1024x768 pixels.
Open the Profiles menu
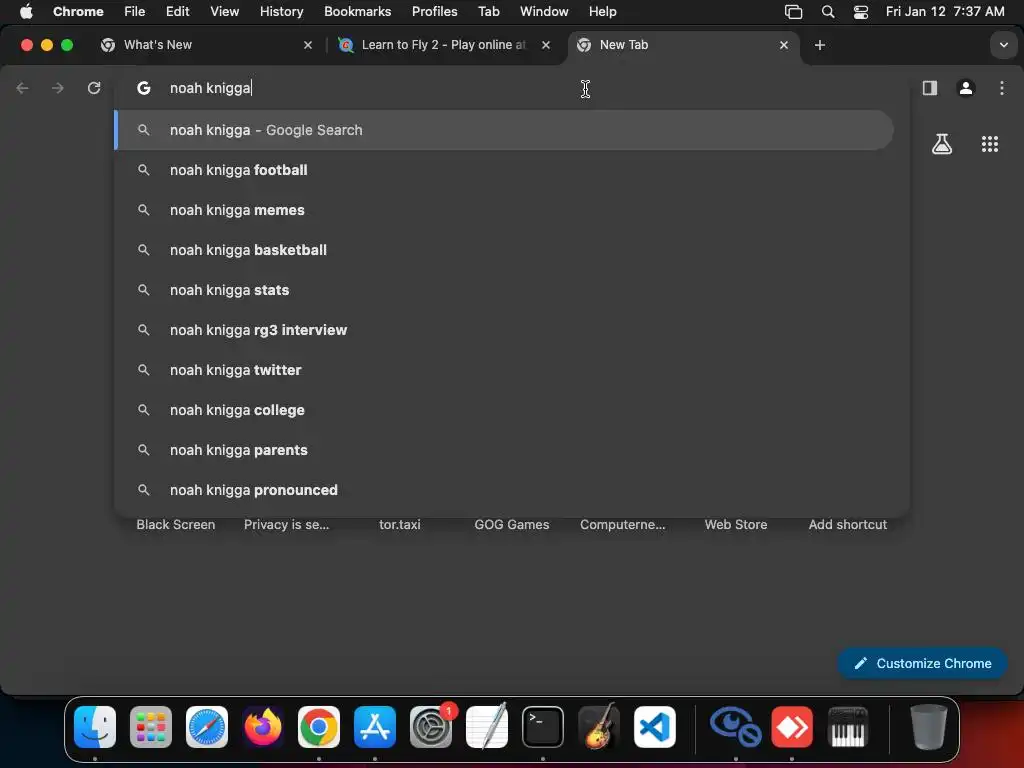(434, 11)
